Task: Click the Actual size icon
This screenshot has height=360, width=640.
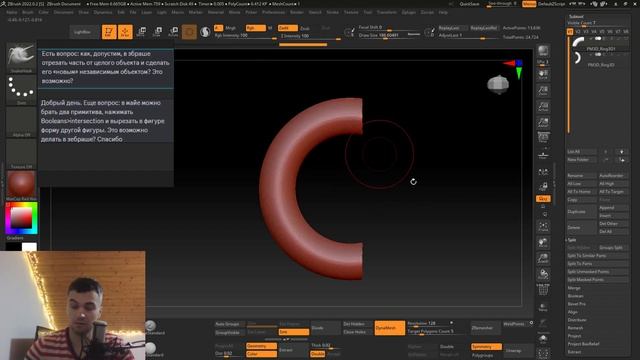Action: 543,107
